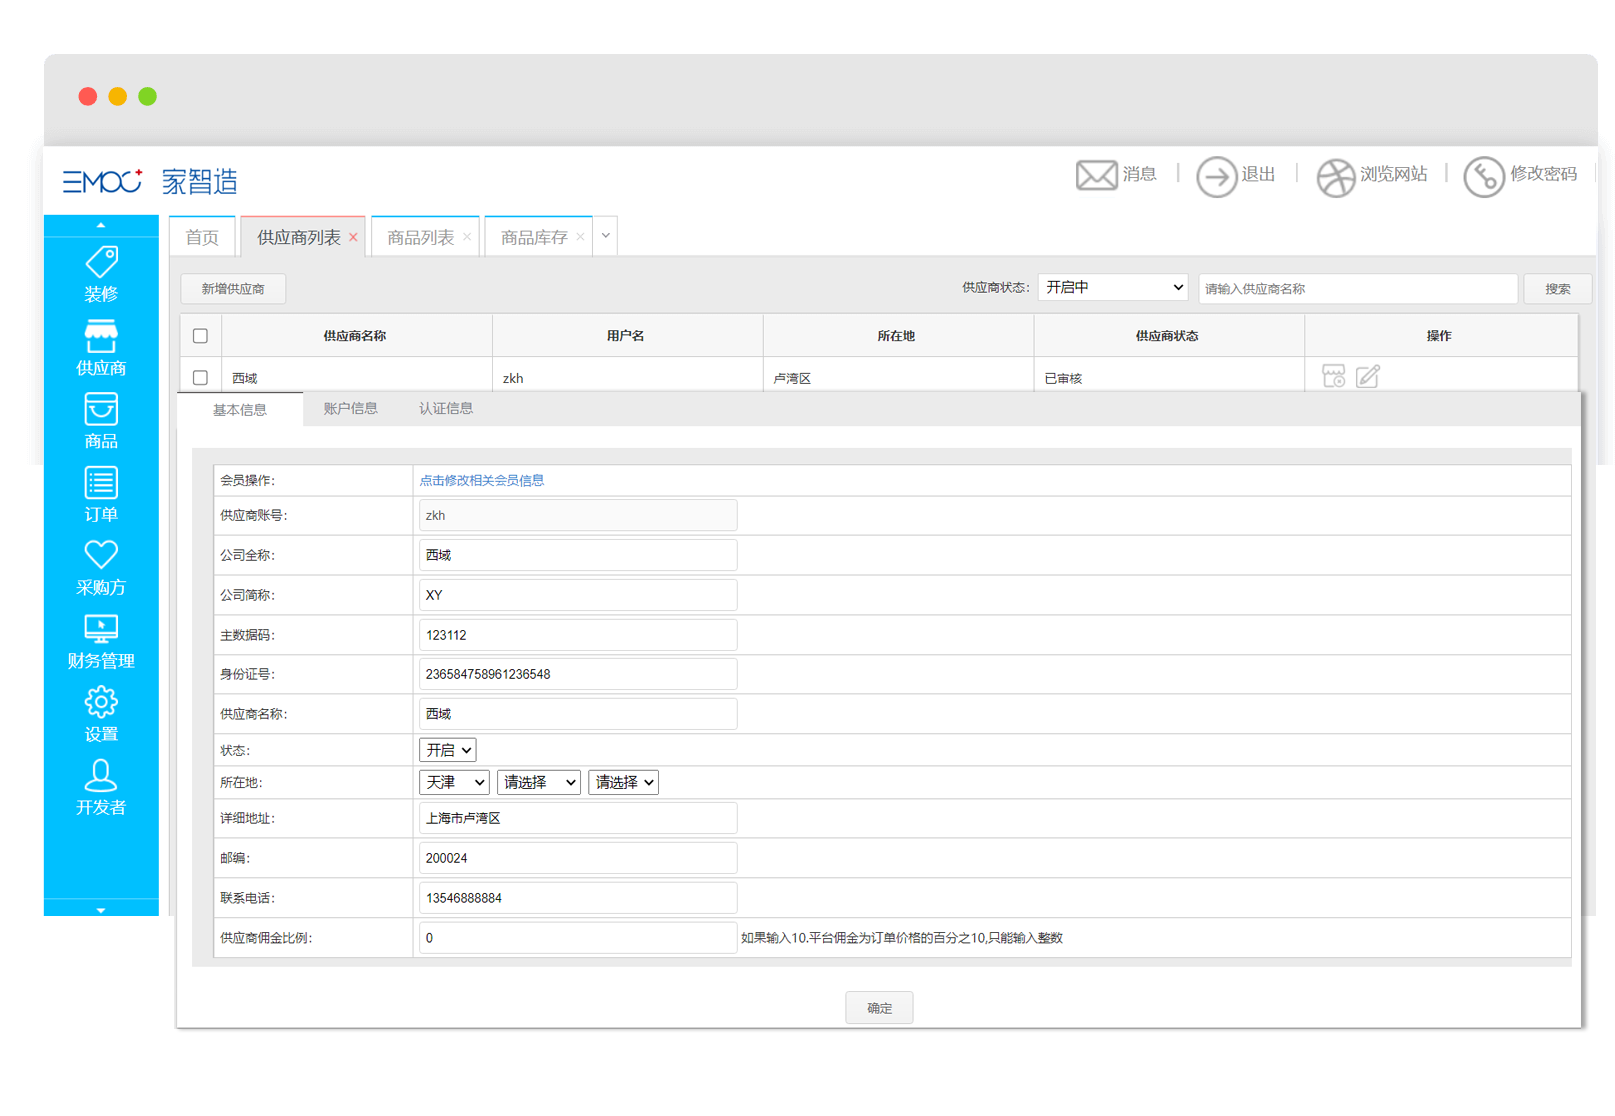The height and width of the screenshot is (1116, 1615).
Task: Click the 供应商状态 column header
Action: 1167,336
